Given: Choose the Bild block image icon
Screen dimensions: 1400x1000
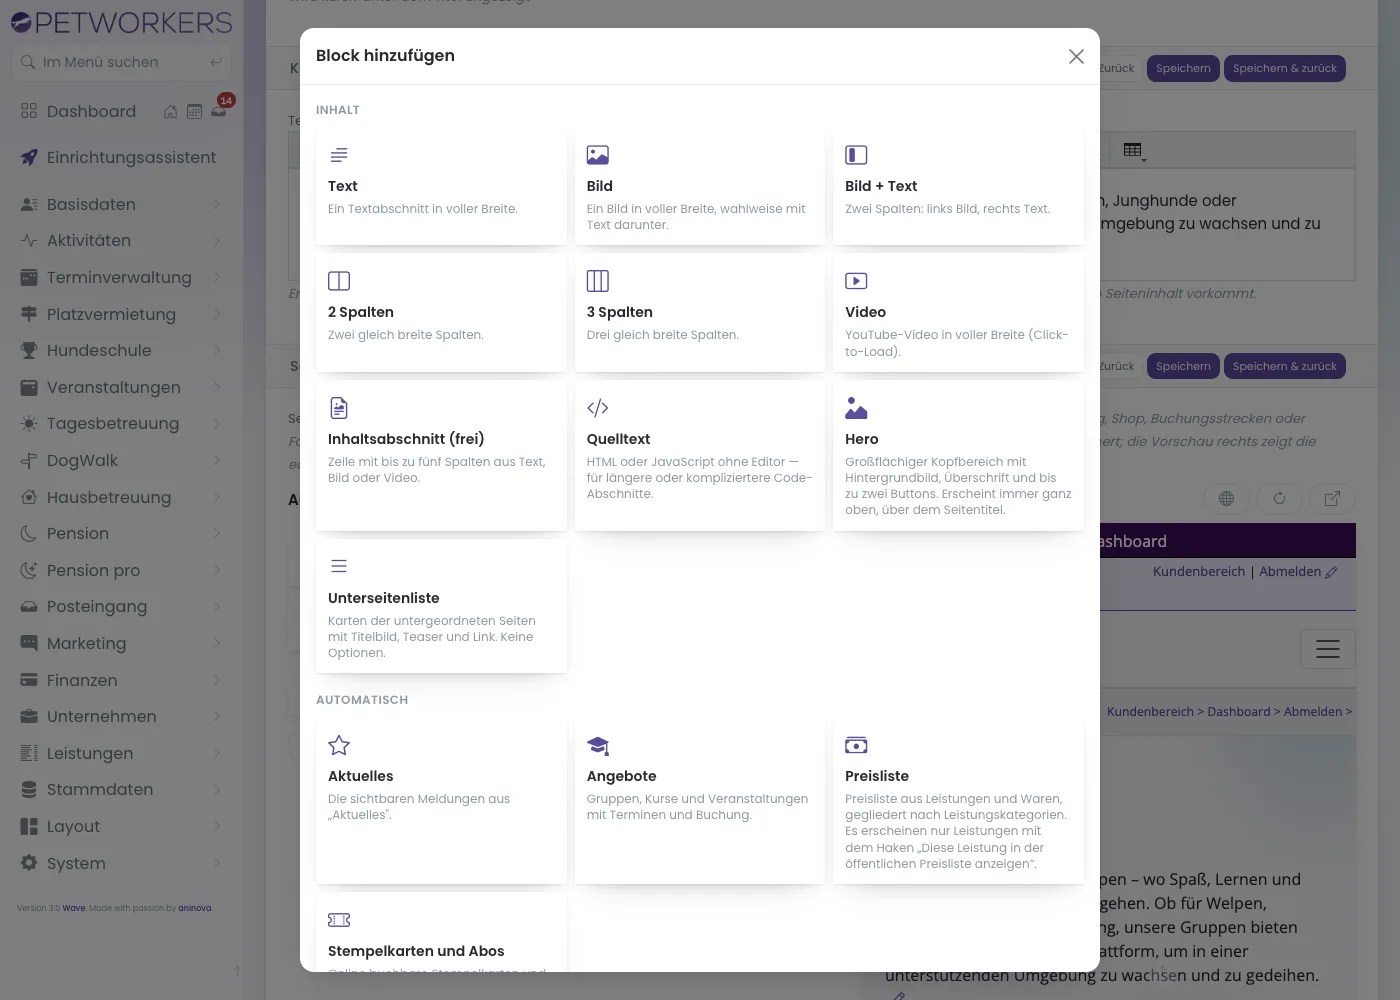Looking at the screenshot, I should [598, 155].
